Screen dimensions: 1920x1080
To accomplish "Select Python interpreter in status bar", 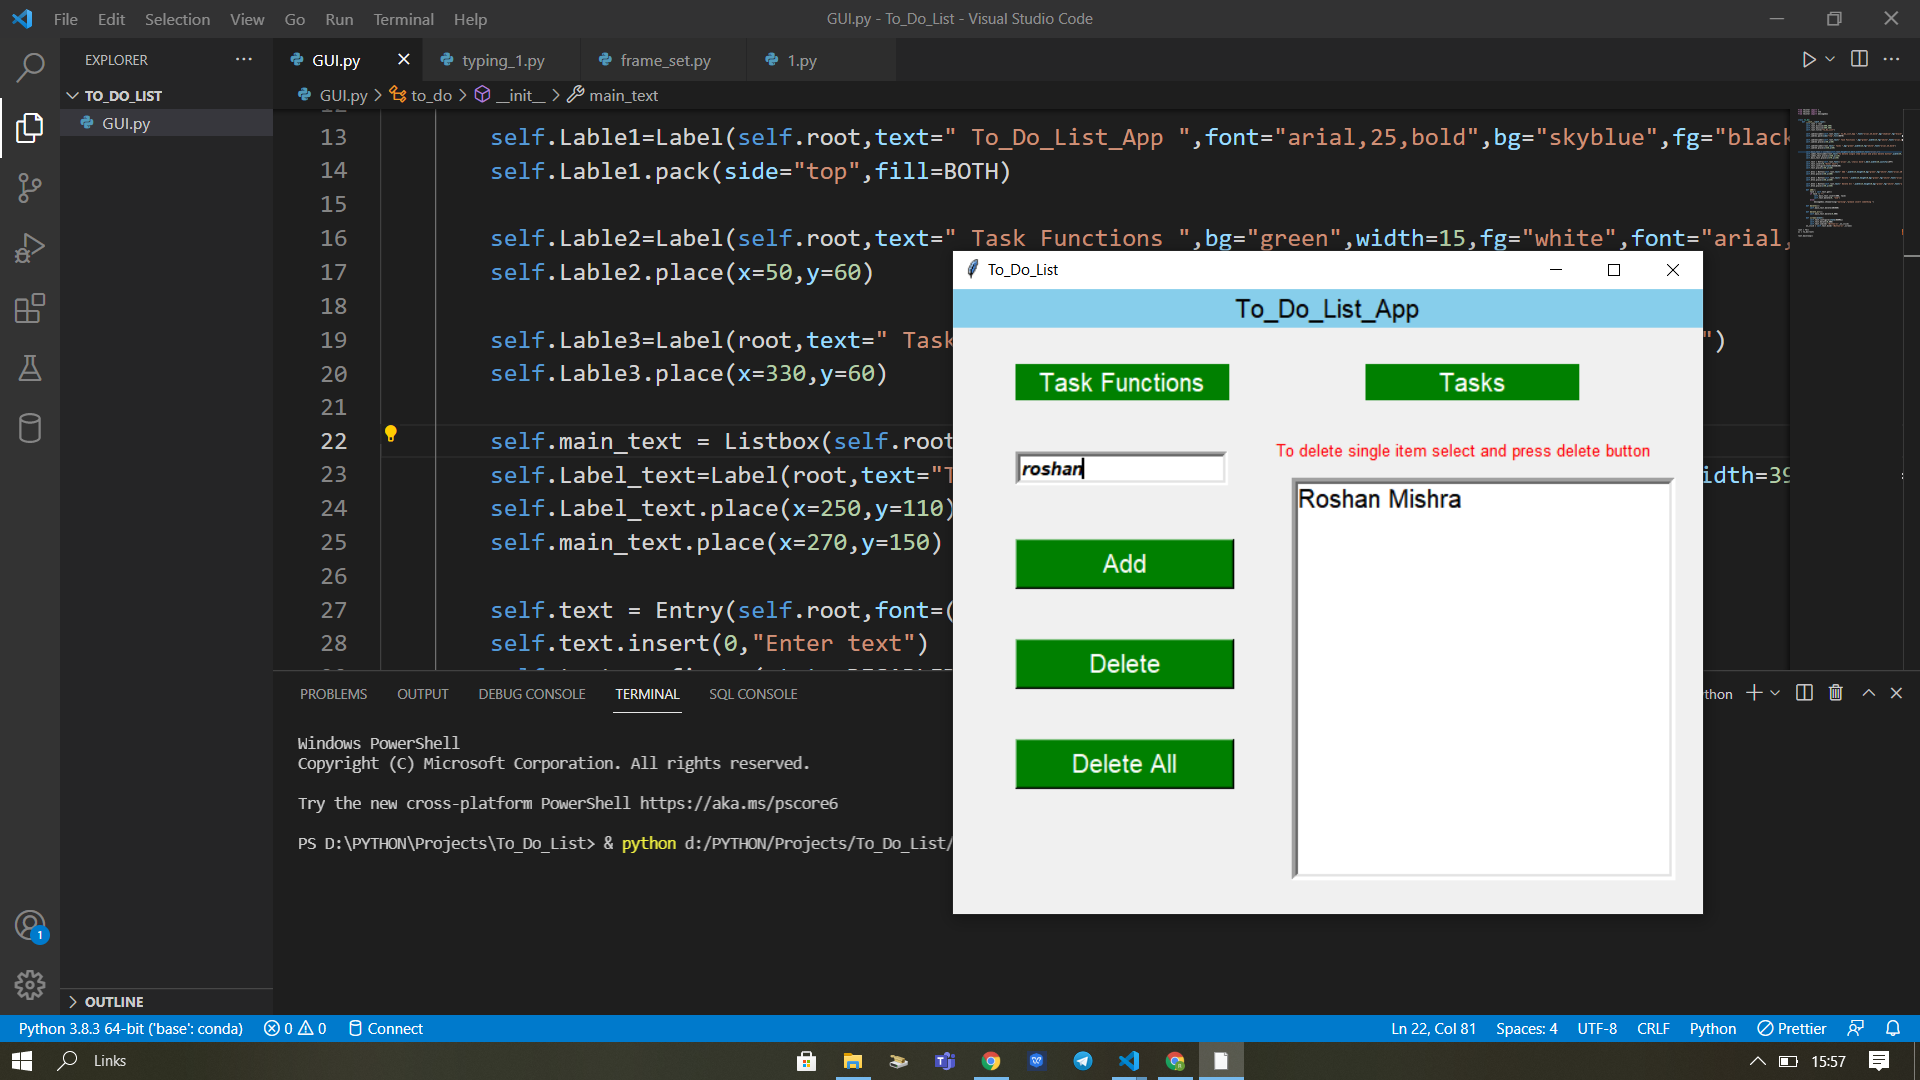I will point(130,1028).
